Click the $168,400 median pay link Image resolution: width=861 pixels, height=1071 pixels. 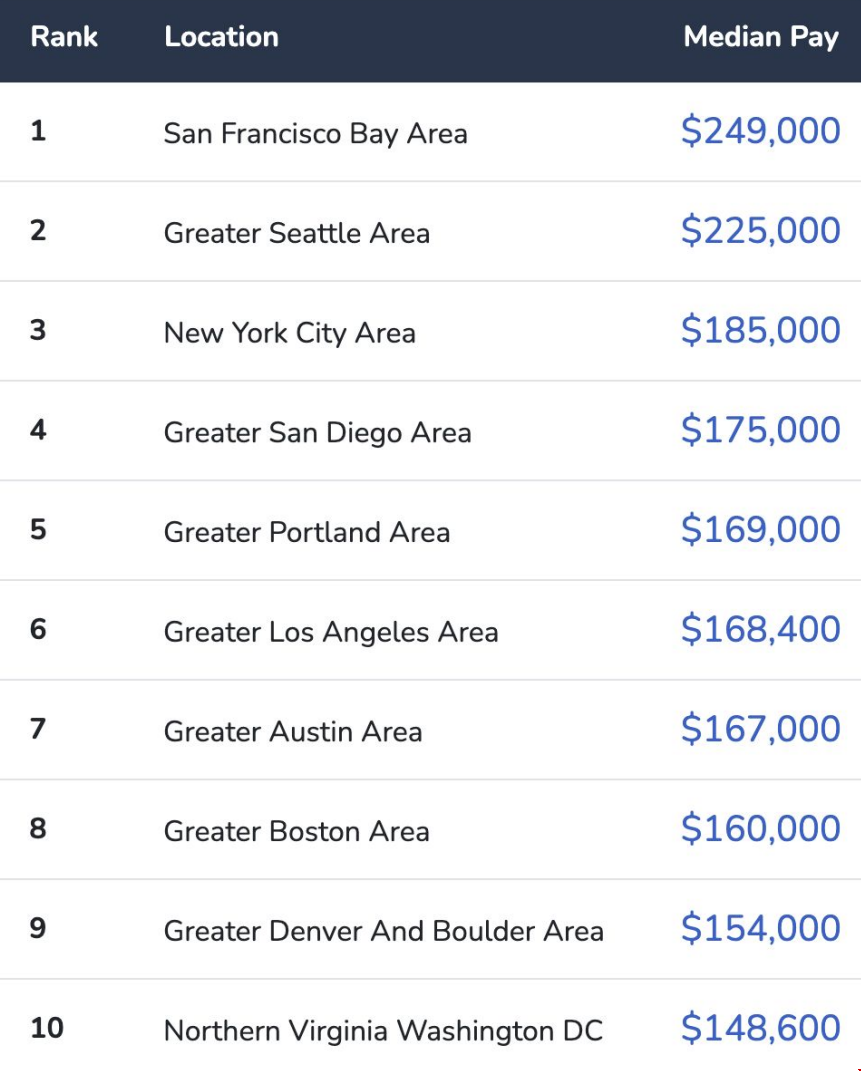coord(760,629)
